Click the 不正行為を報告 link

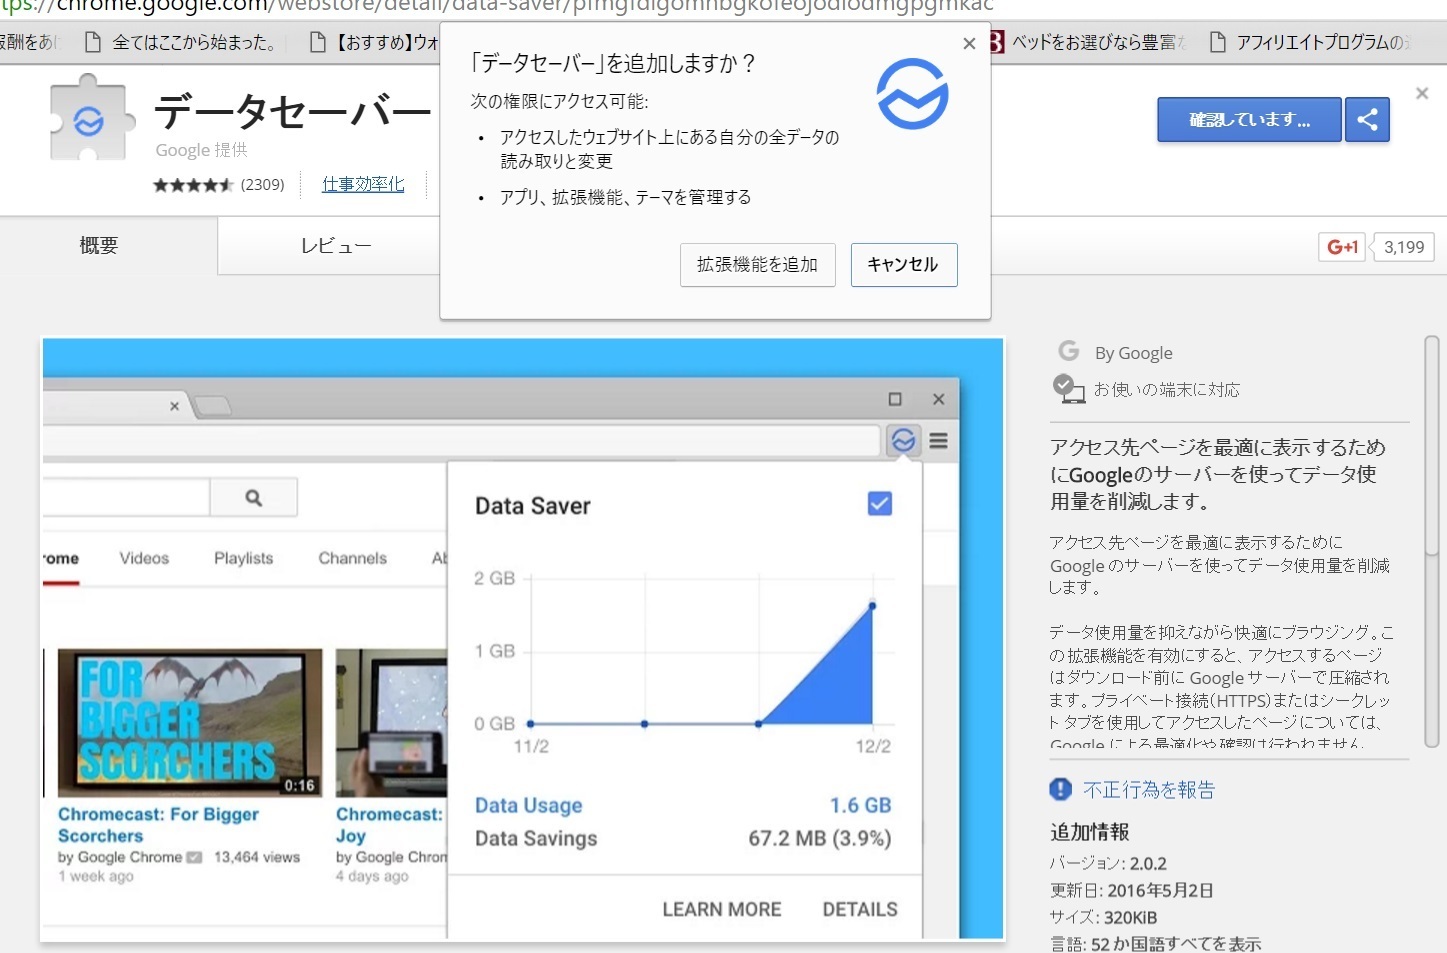click(1149, 790)
